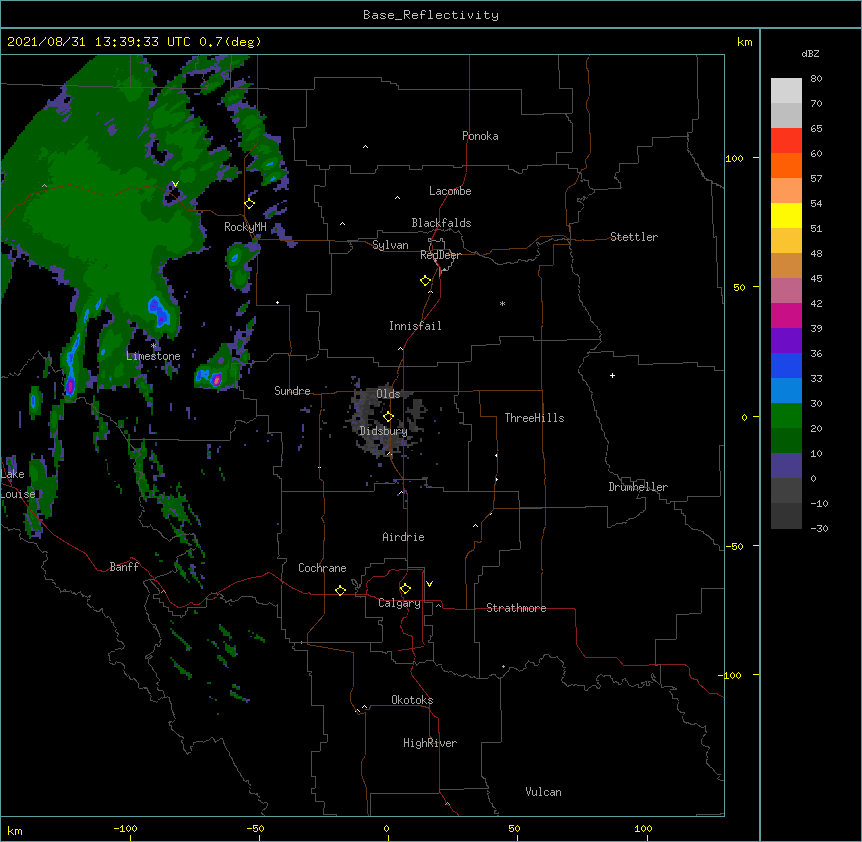
Task: Click the dBZ legend heading
Action: coord(810,53)
